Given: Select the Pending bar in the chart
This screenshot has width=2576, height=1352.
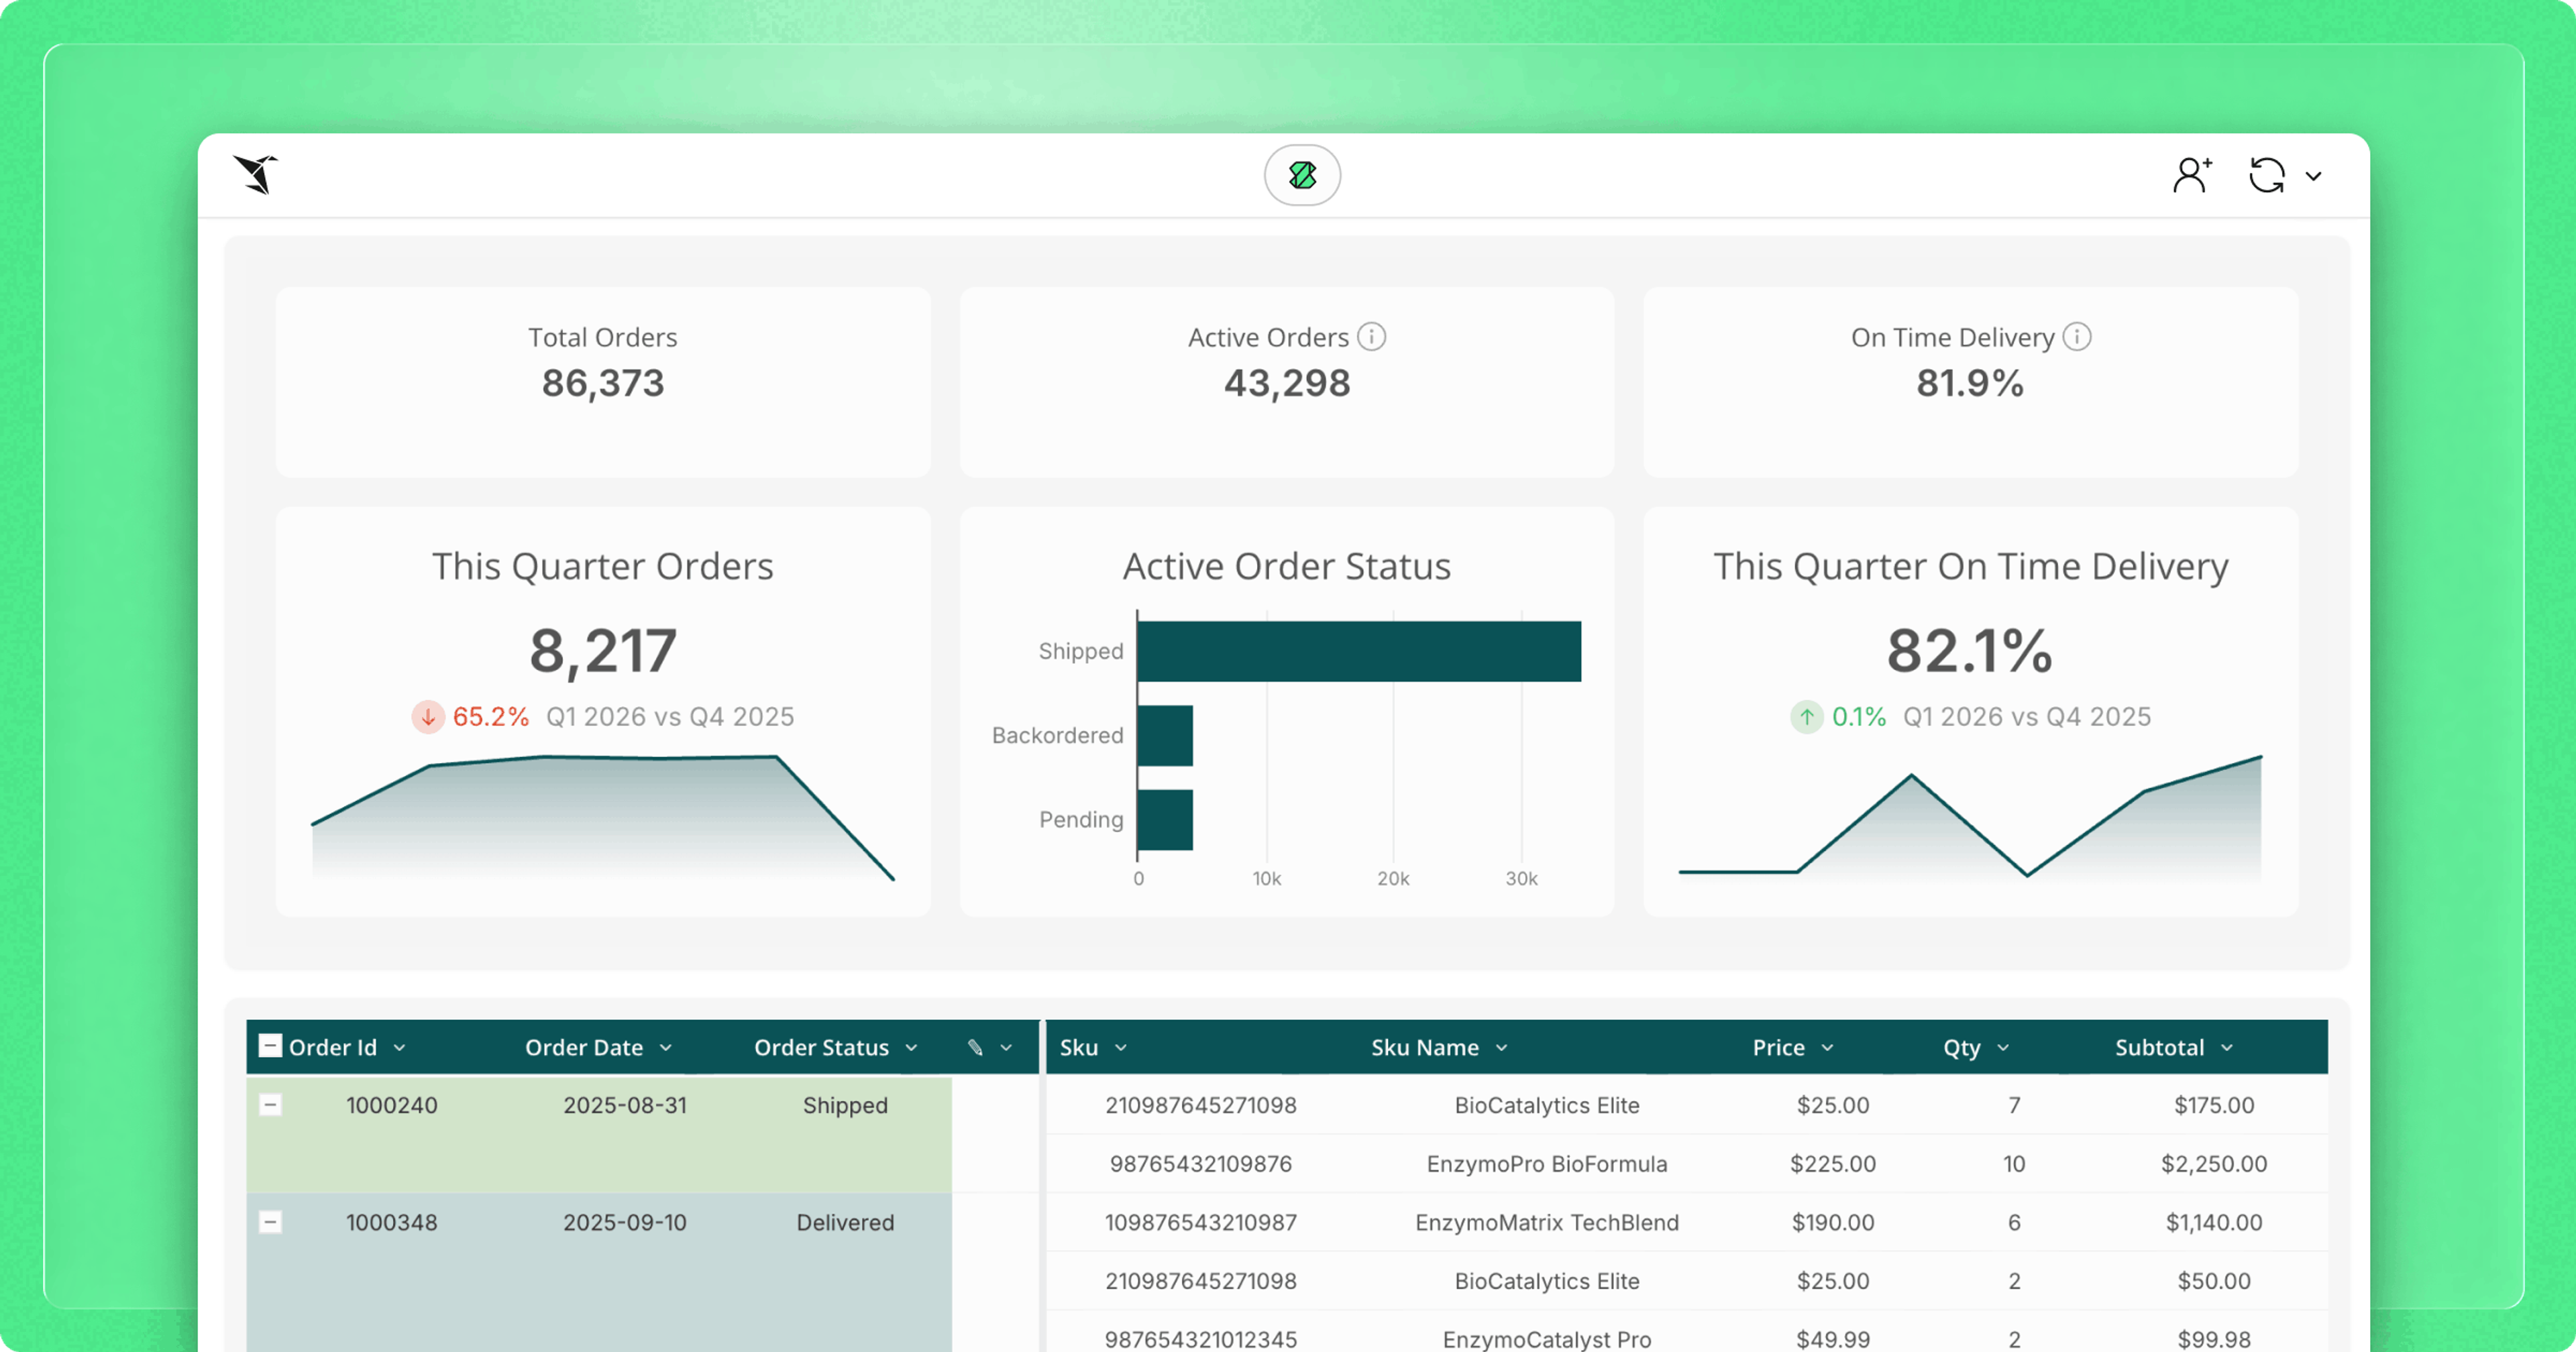Looking at the screenshot, I should [x=1165, y=820].
